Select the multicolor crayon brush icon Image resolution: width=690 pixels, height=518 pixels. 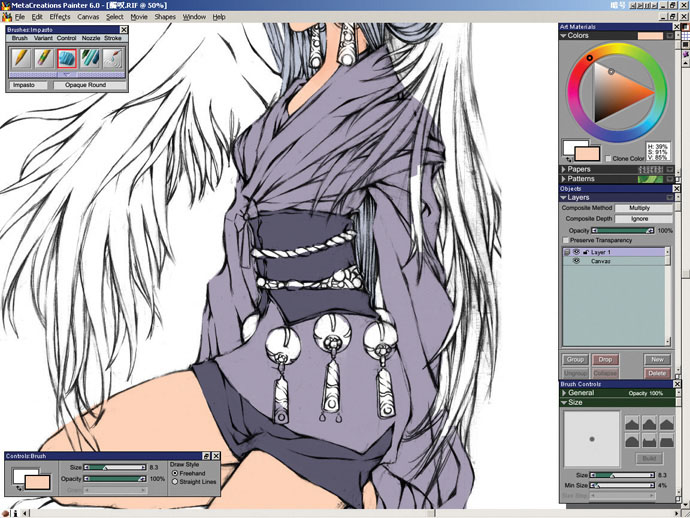tap(44, 59)
